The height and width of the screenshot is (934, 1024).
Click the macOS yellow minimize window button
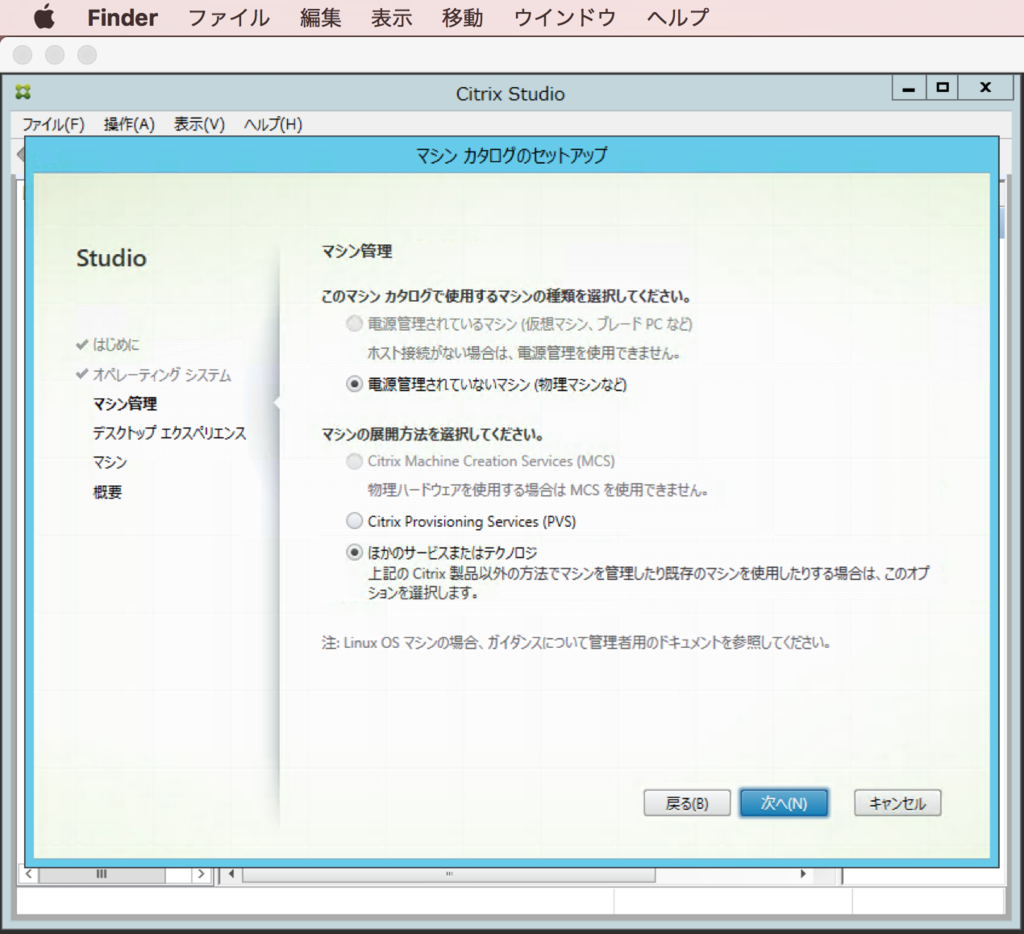coord(55,55)
